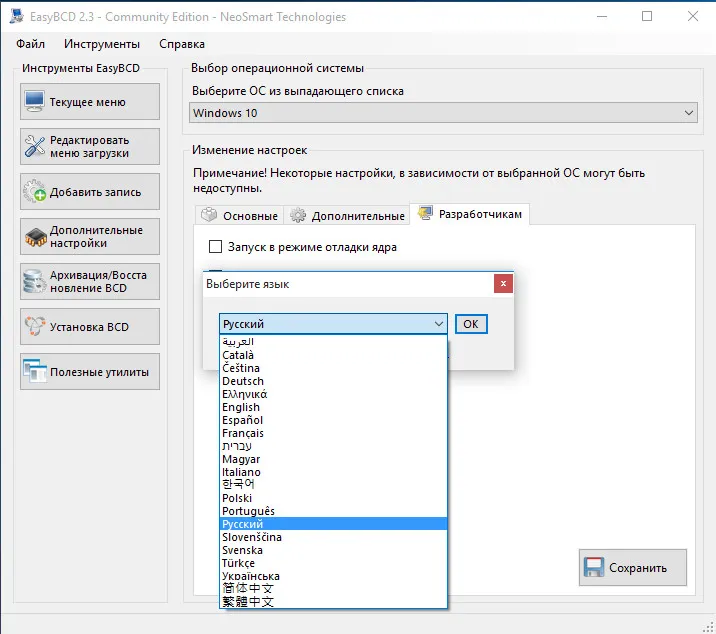Click the chip icon beside Дополнительные настройки

[36, 237]
